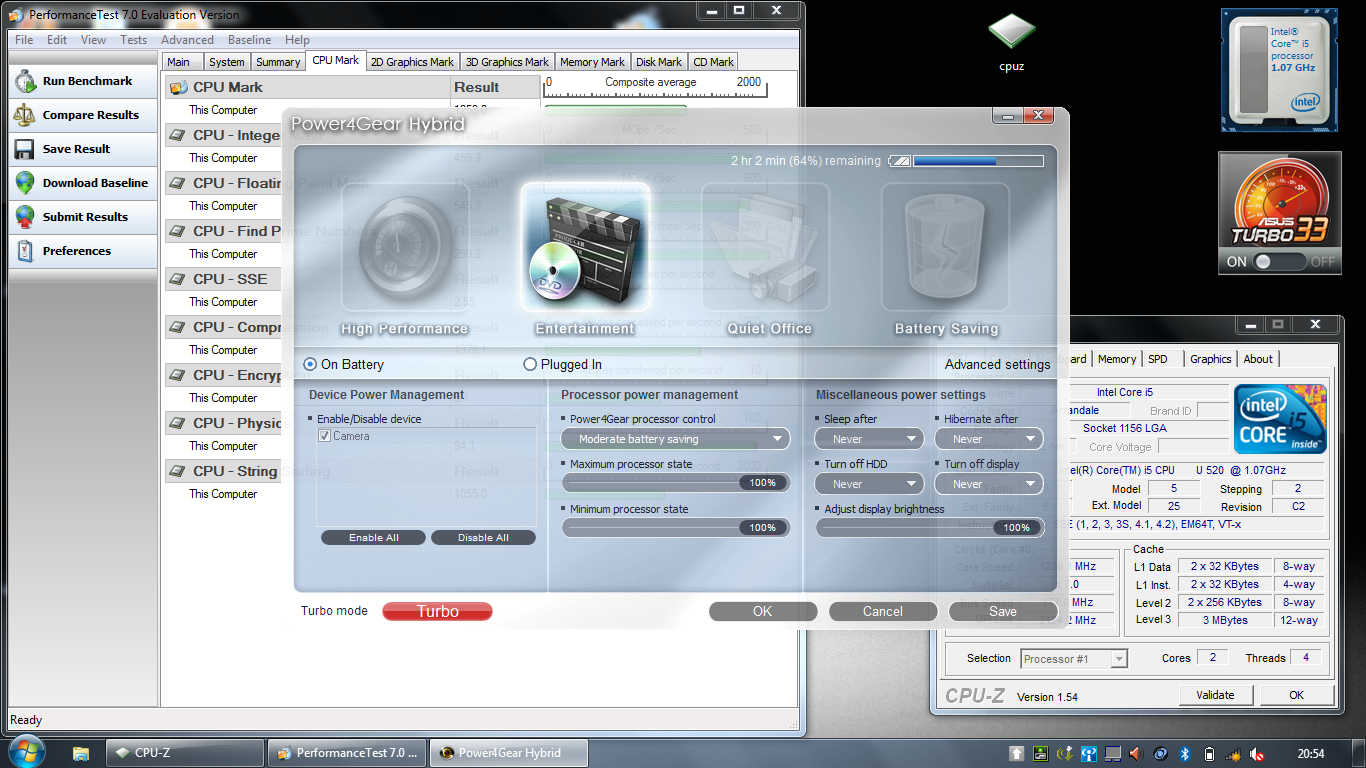Switch to the 2D Graphics Mark tab
The image size is (1366, 768).
tap(412, 62)
